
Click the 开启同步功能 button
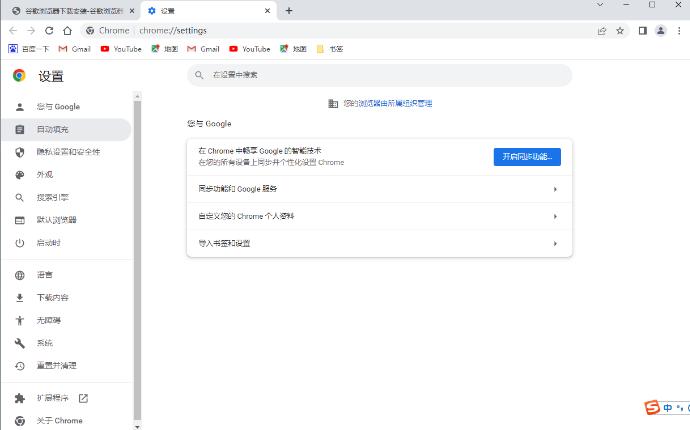click(x=527, y=157)
